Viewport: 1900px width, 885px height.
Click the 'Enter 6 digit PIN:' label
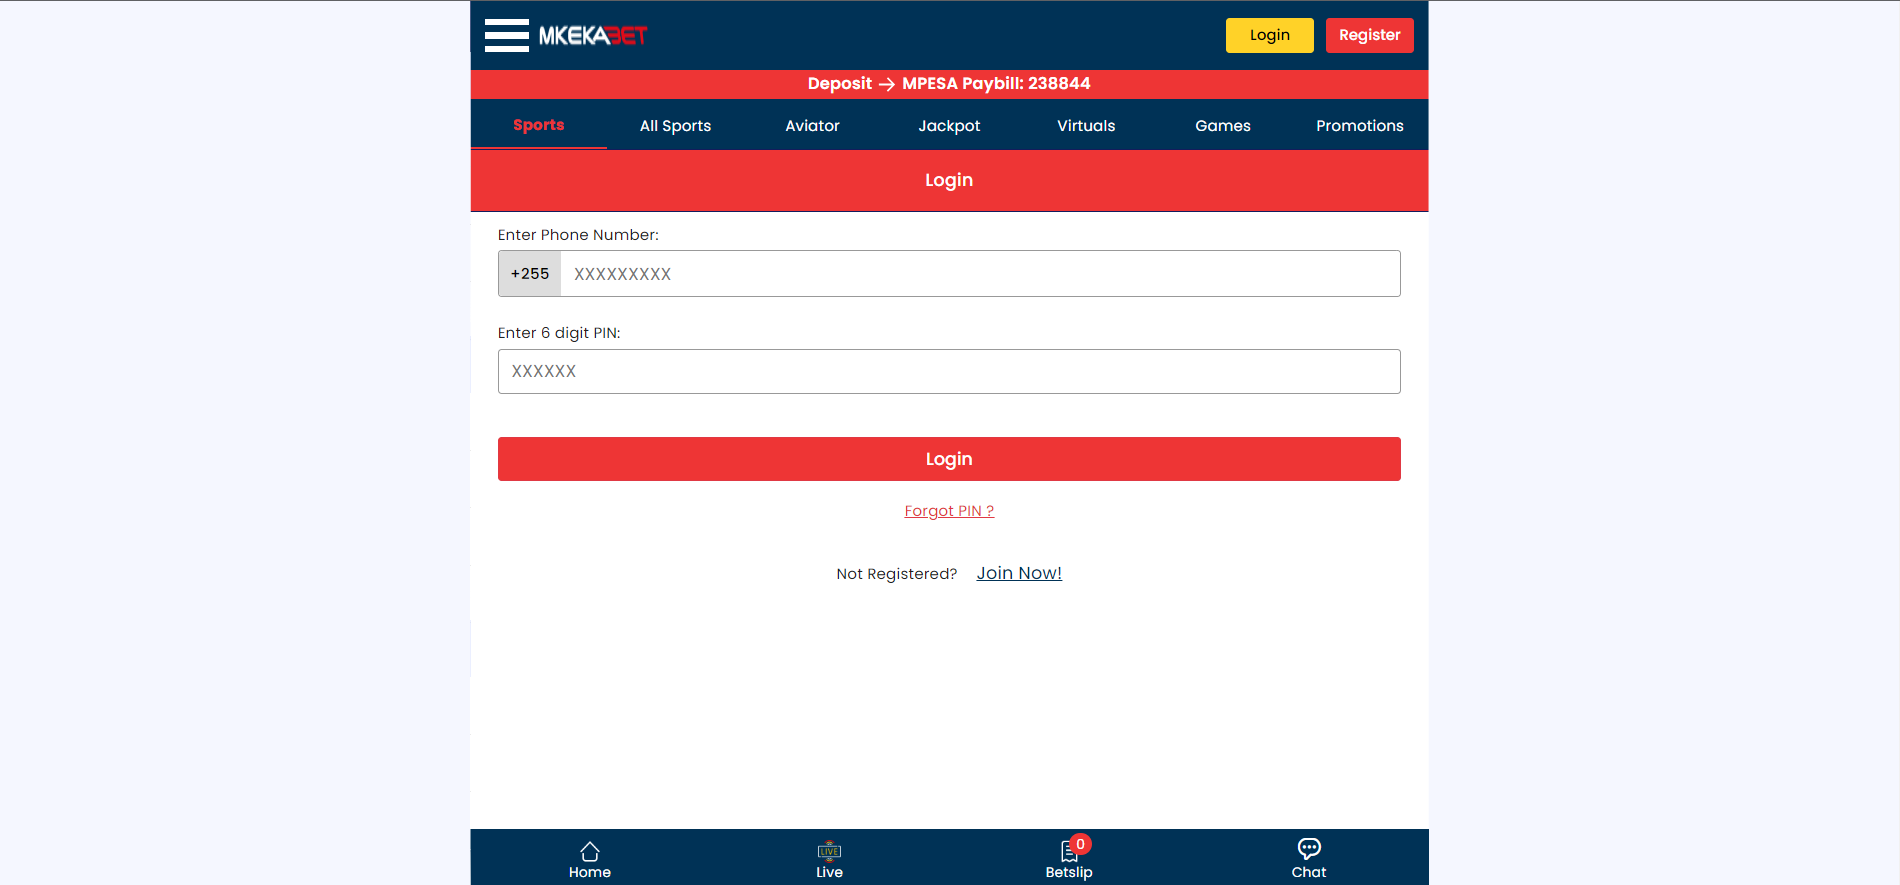(559, 333)
